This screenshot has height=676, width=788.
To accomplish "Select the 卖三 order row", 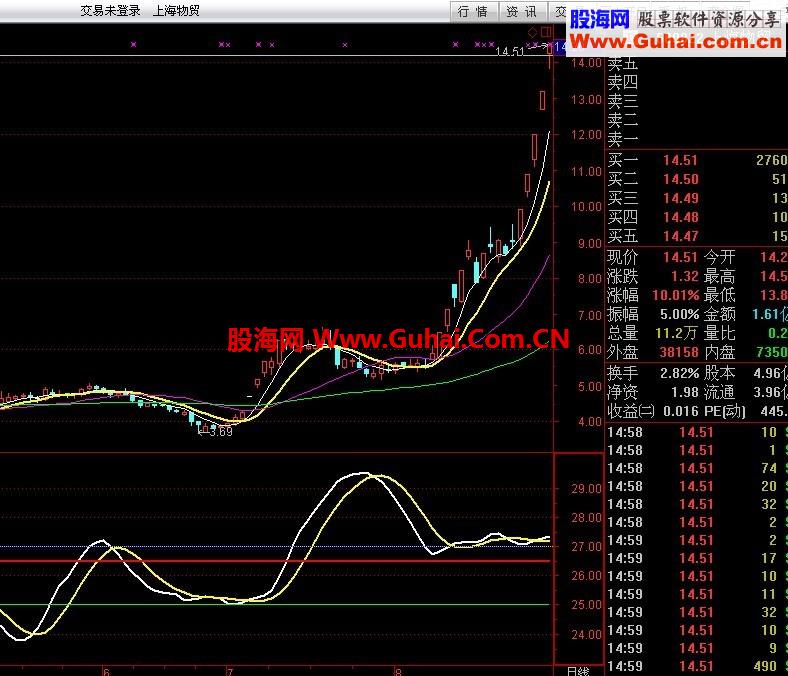I will coord(697,101).
